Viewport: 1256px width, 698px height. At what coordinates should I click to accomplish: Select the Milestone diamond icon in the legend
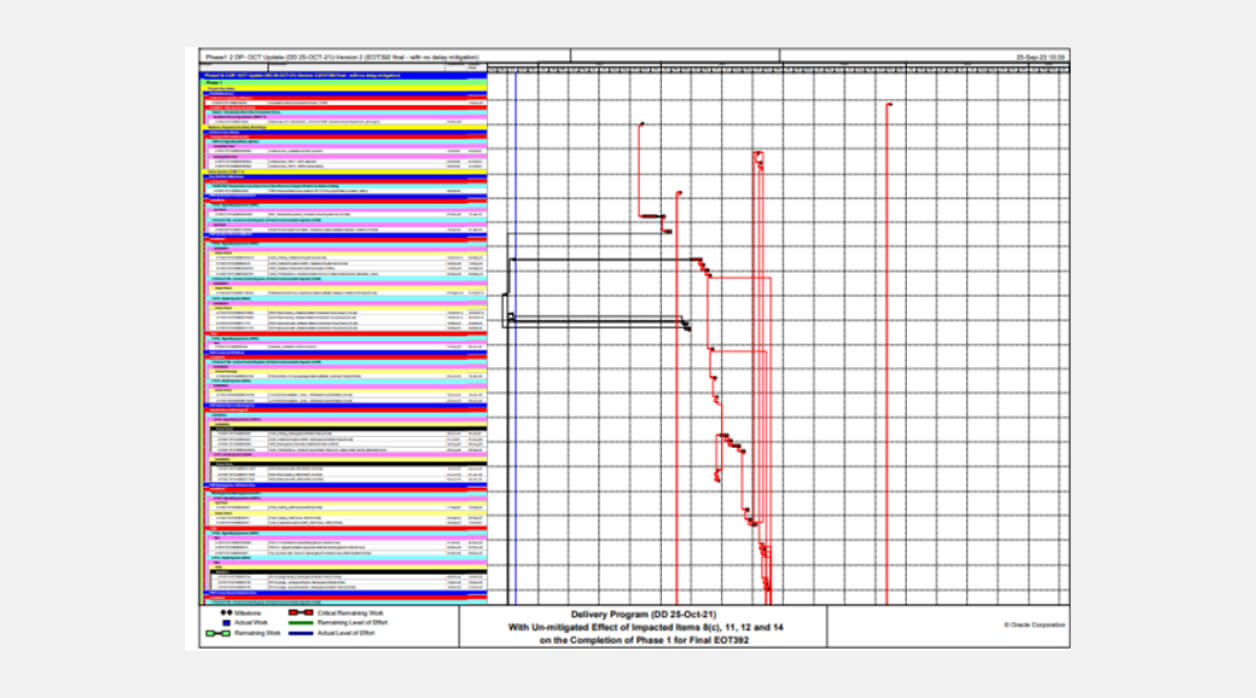click(x=224, y=612)
